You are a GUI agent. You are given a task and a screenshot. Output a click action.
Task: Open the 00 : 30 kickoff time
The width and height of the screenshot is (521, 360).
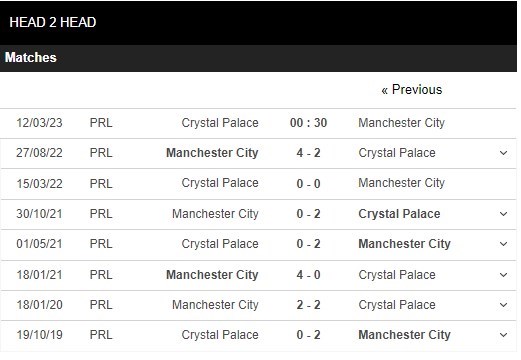pyautogui.click(x=308, y=123)
